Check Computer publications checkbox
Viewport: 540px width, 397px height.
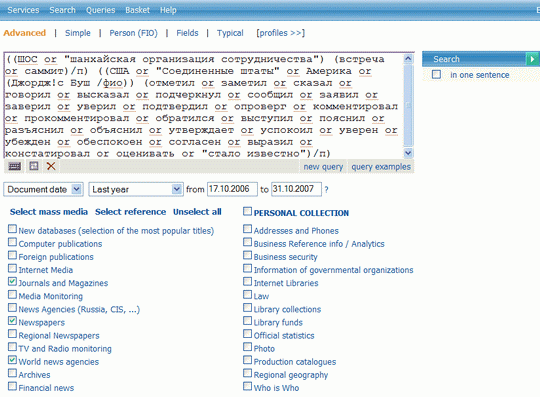click(12, 242)
